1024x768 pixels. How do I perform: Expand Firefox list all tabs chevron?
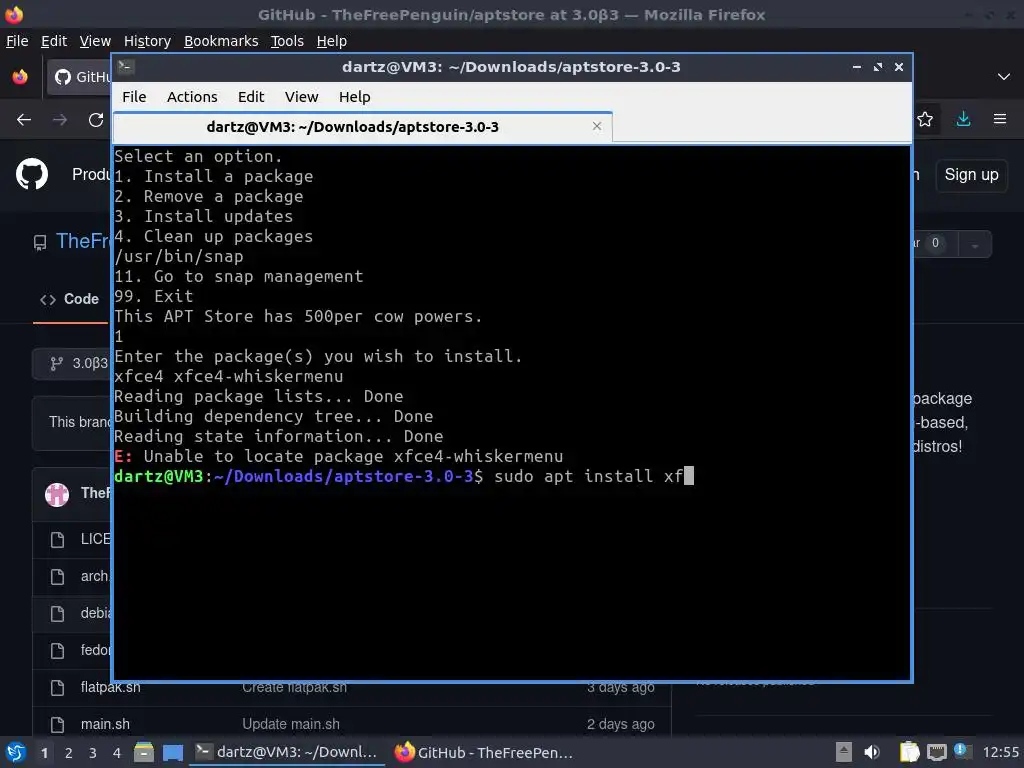tap(1004, 77)
